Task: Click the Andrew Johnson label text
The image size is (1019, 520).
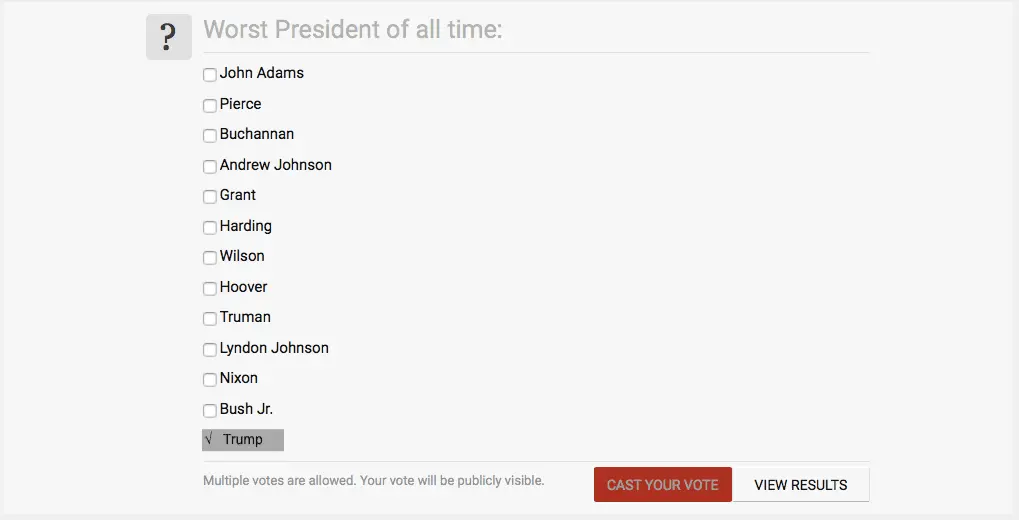Action: coord(275,165)
